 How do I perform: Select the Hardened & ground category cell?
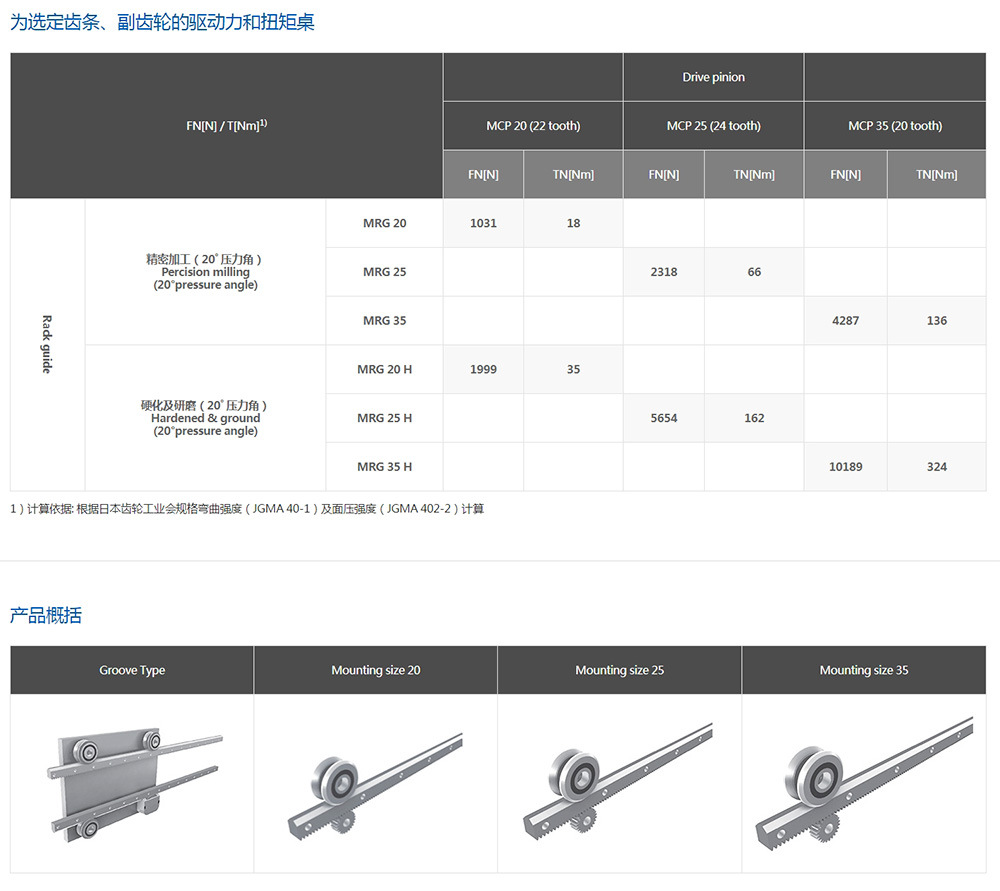[205, 418]
